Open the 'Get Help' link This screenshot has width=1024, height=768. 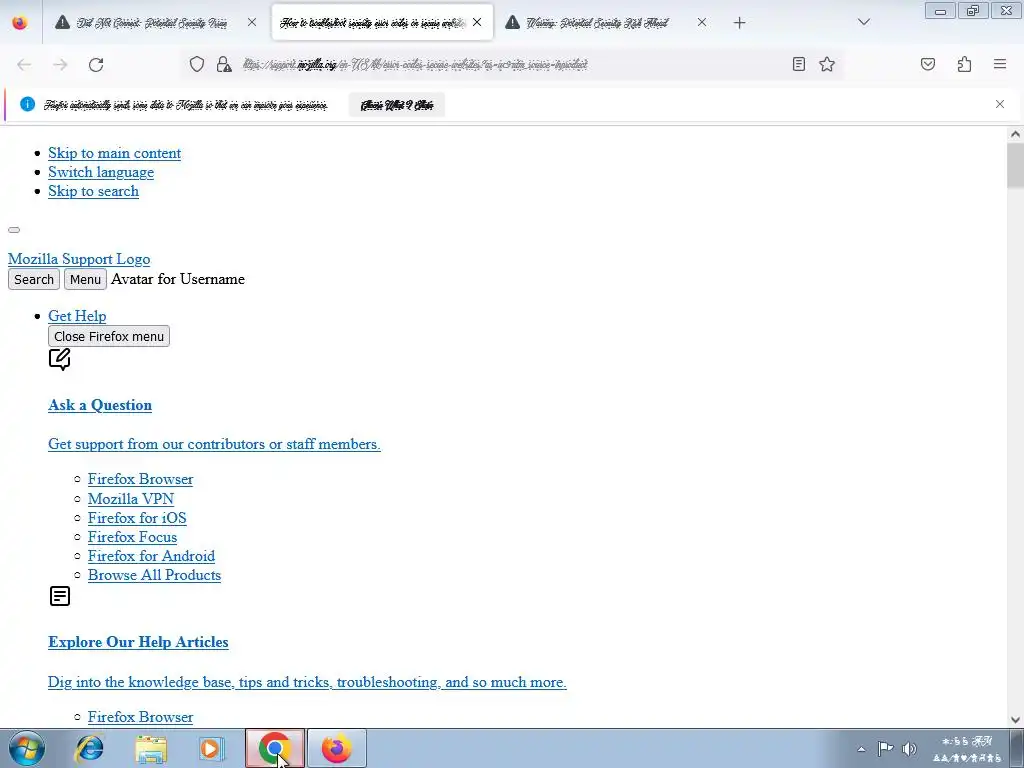click(77, 316)
